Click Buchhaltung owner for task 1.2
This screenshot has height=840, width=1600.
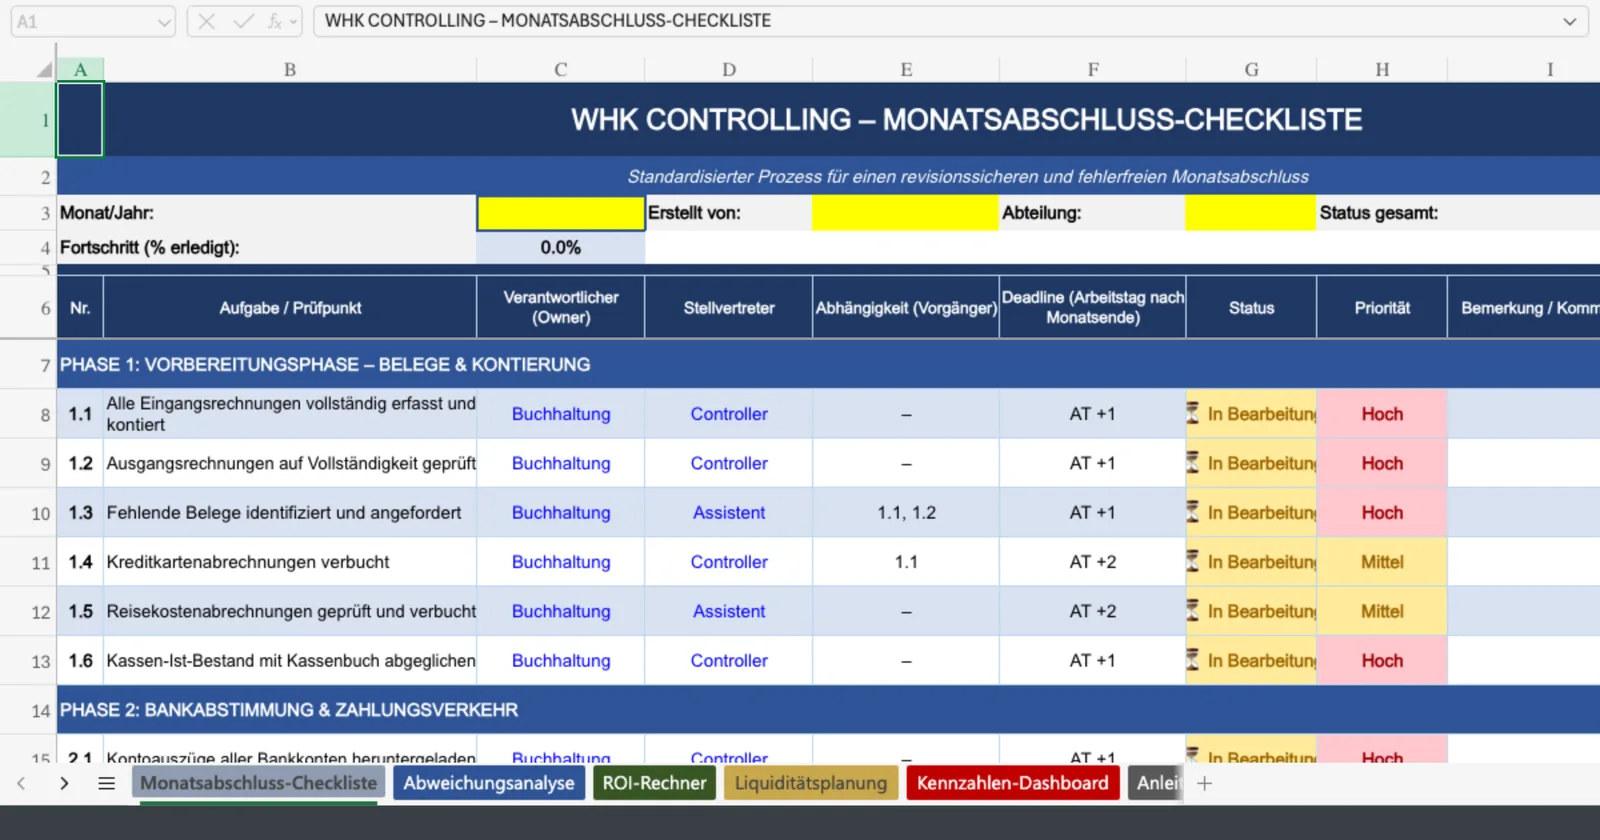[561, 463]
